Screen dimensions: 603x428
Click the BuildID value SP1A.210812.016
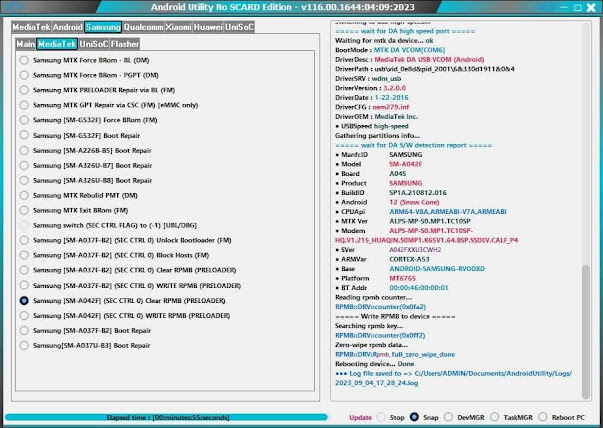(x=418, y=193)
